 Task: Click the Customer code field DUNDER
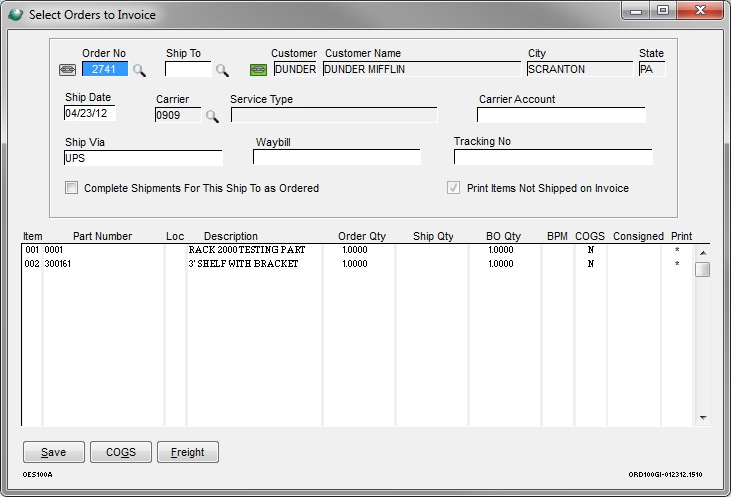295,69
